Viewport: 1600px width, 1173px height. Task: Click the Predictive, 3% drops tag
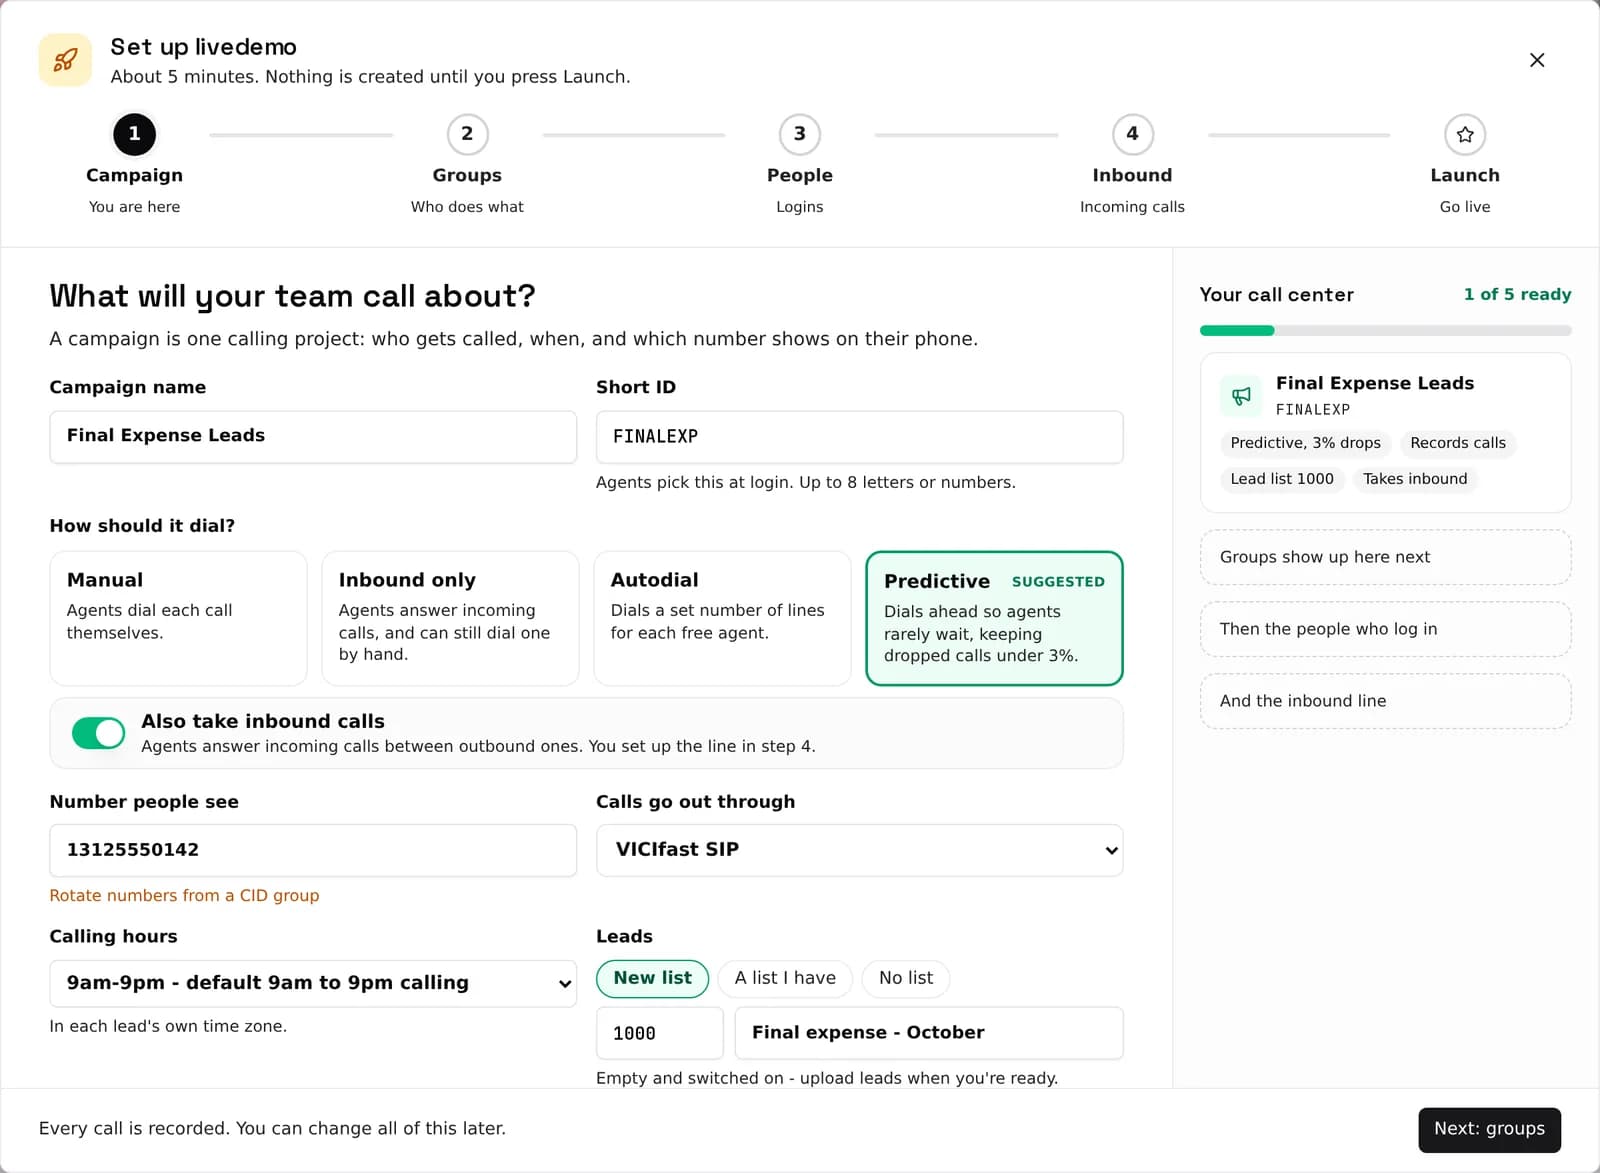(1305, 443)
